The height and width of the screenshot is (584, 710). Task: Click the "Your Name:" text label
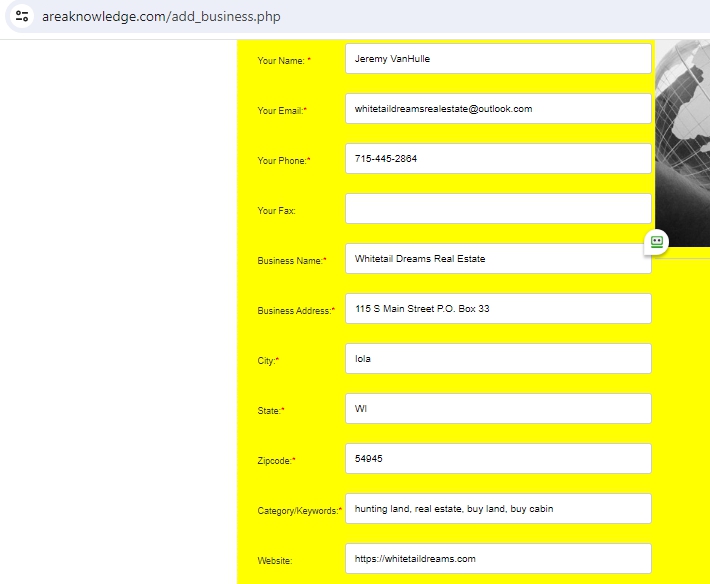pyautogui.click(x=281, y=61)
